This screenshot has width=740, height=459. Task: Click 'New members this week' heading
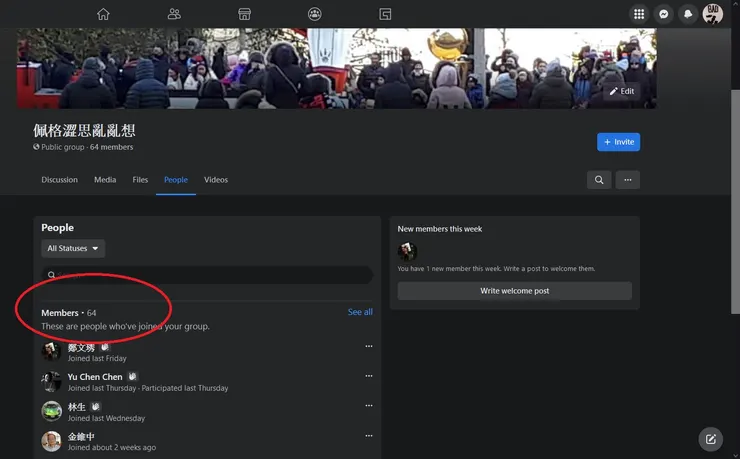click(440, 229)
